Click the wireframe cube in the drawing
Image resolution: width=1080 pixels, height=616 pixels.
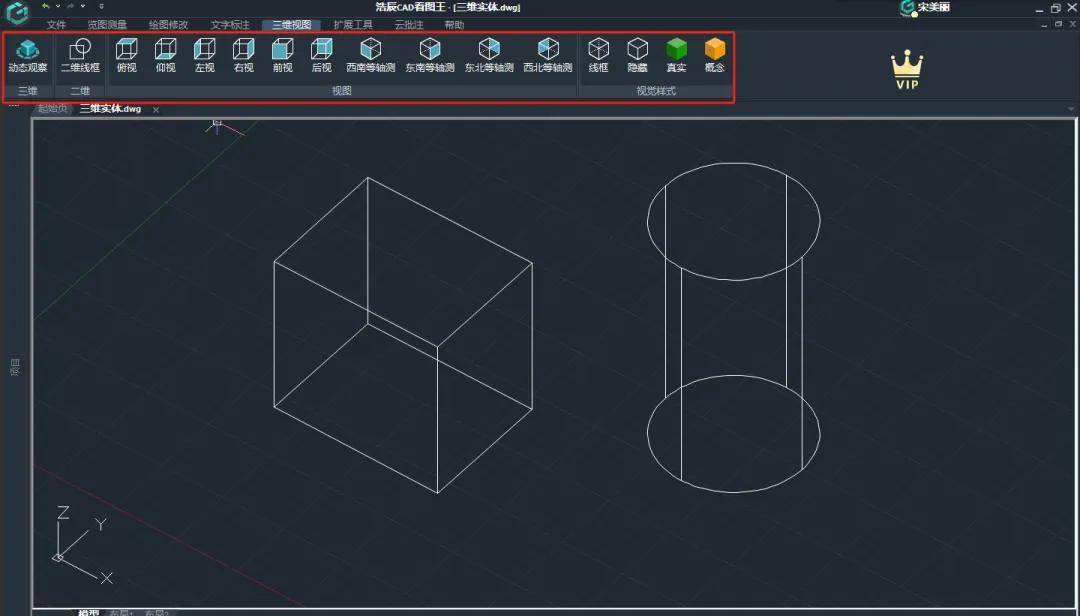(403, 335)
